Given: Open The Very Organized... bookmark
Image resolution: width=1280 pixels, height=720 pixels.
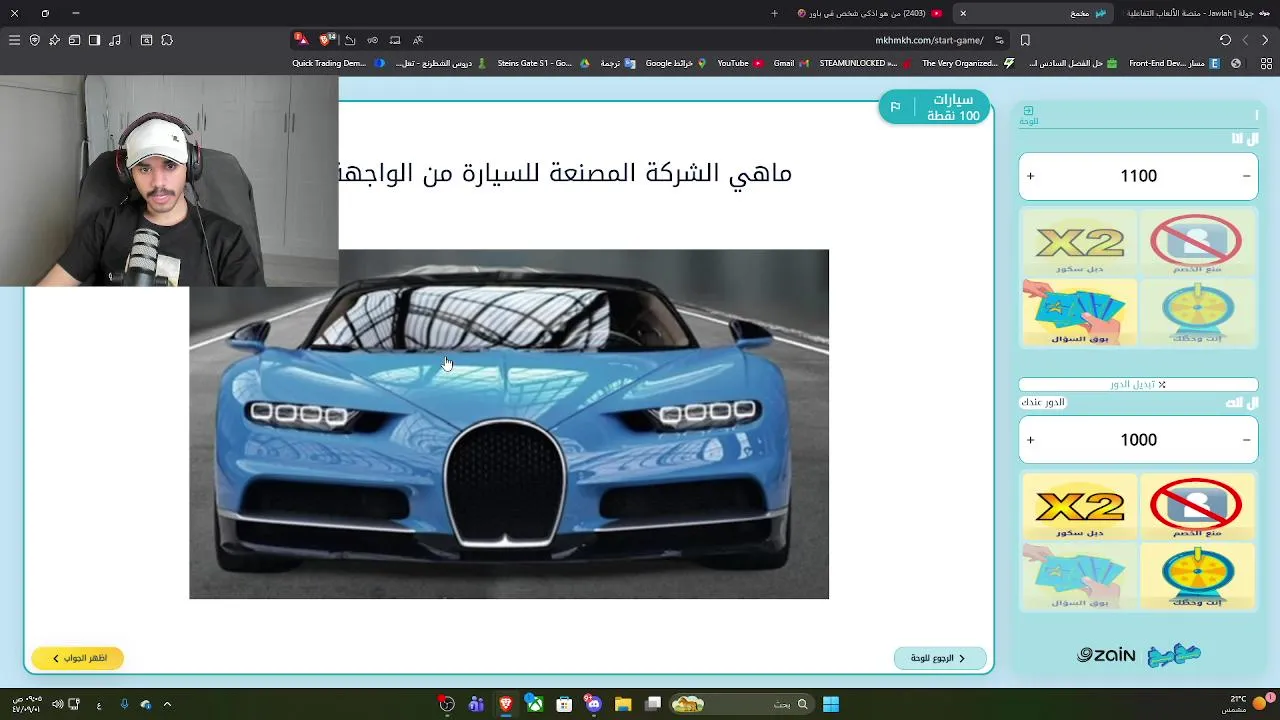Looking at the screenshot, I should pyautogui.click(x=967, y=63).
